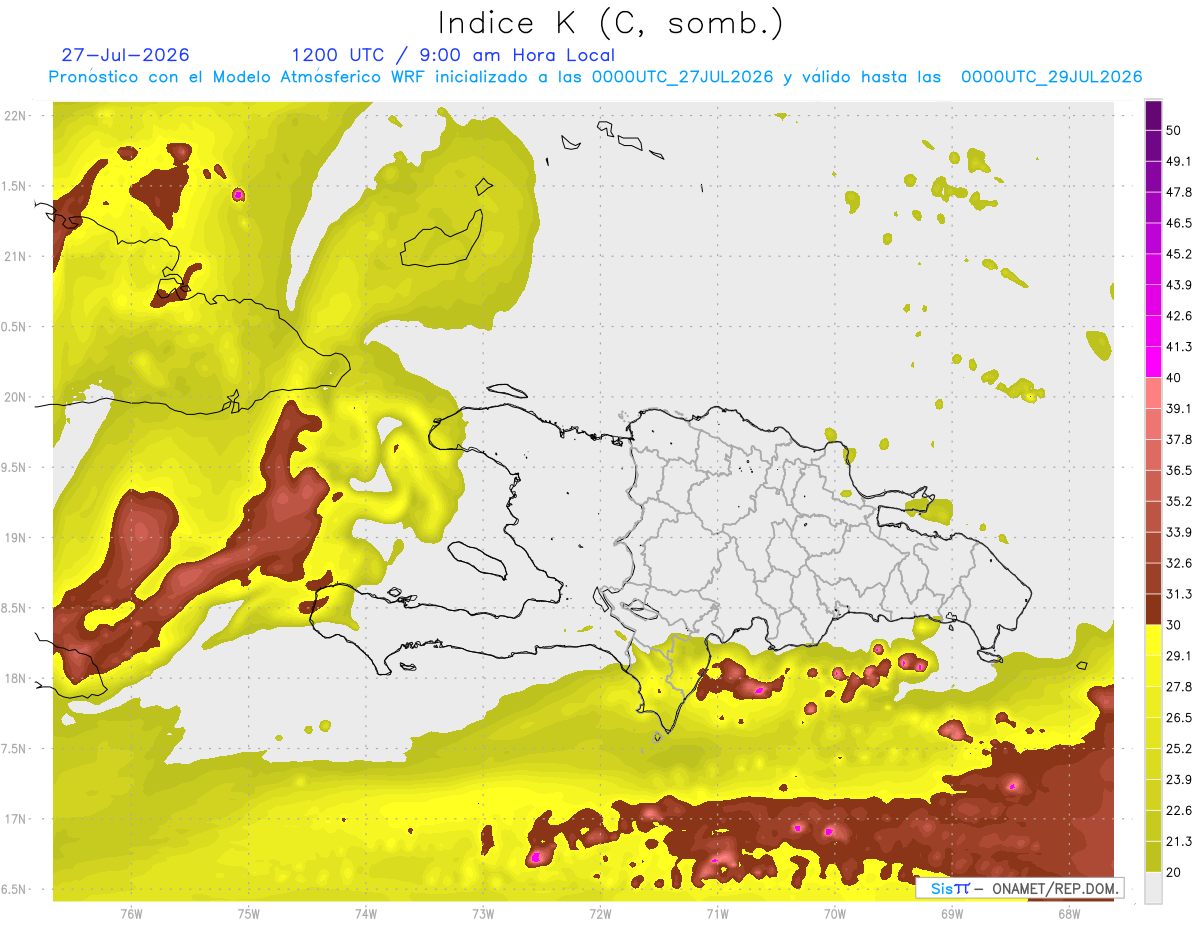This screenshot has width=1200, height=927.
Task: Click the '76W' longitude label
Action: (x=131, y=913)
